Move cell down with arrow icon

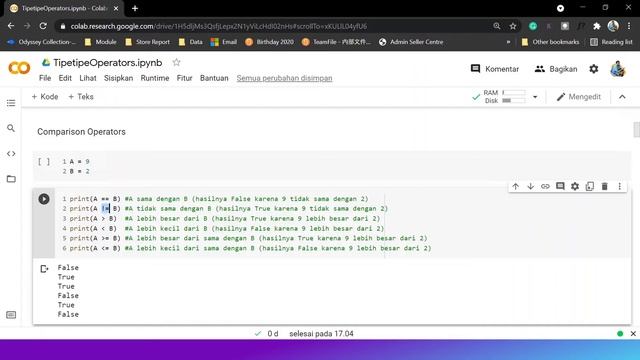pos(530,187)
